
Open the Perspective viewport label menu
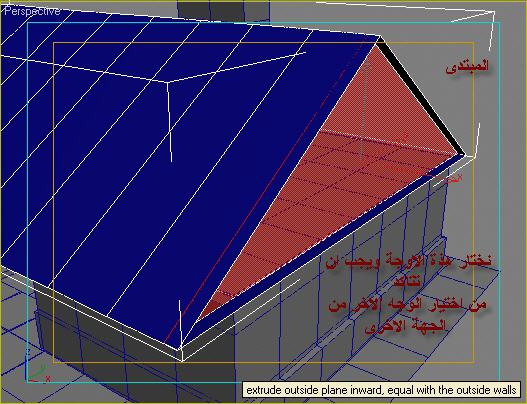[x=32, y=11]
